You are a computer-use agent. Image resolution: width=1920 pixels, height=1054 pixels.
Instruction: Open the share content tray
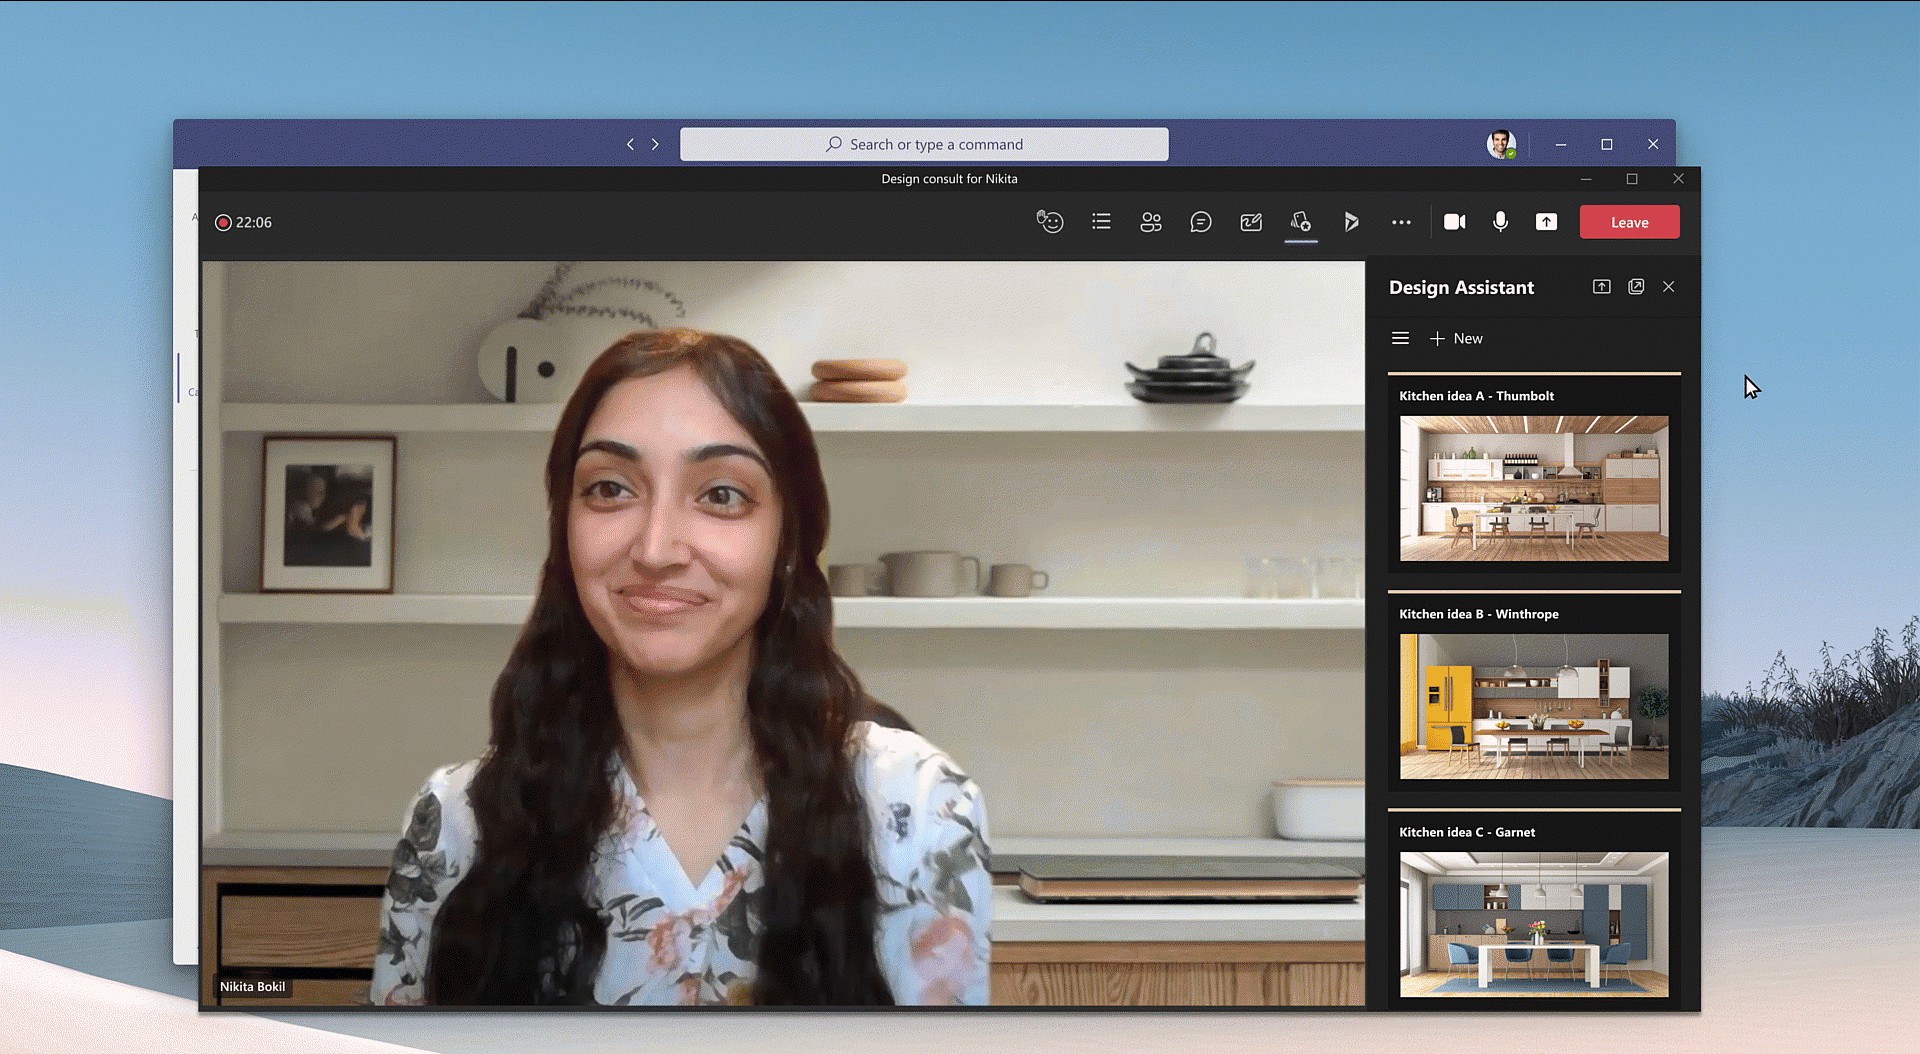tap(1546, 222)
